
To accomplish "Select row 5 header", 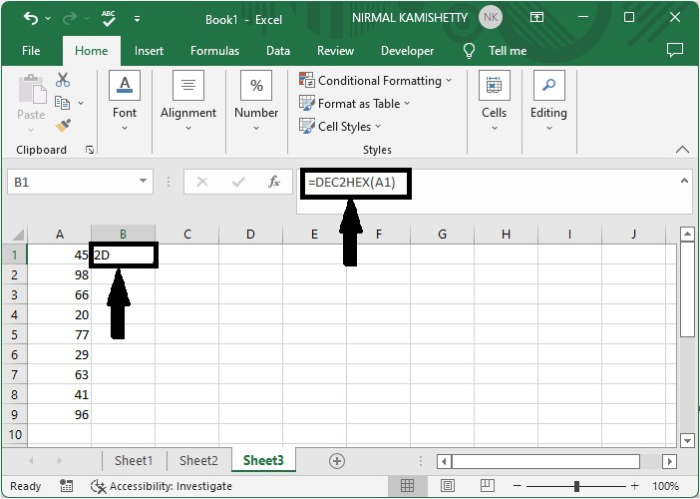I will 14,335.
